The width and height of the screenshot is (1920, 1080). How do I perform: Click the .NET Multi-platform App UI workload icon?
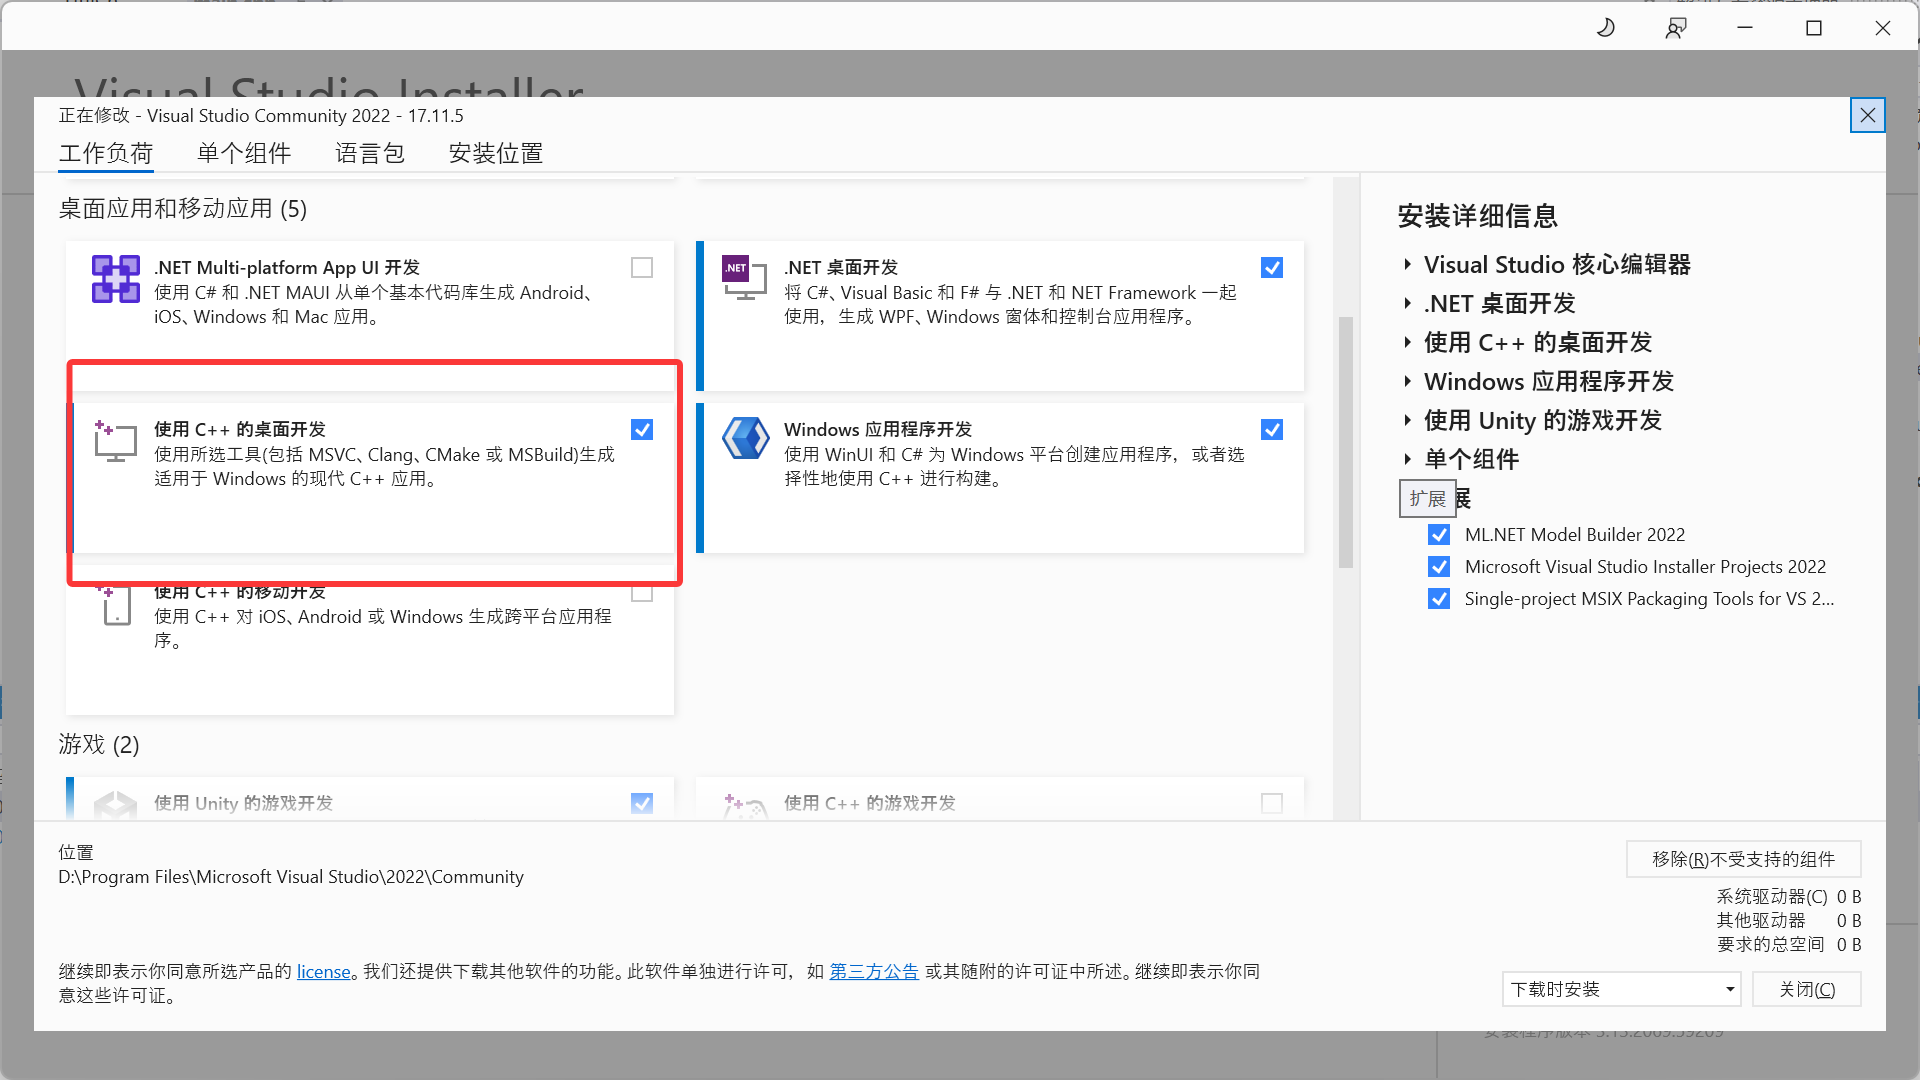115,279
